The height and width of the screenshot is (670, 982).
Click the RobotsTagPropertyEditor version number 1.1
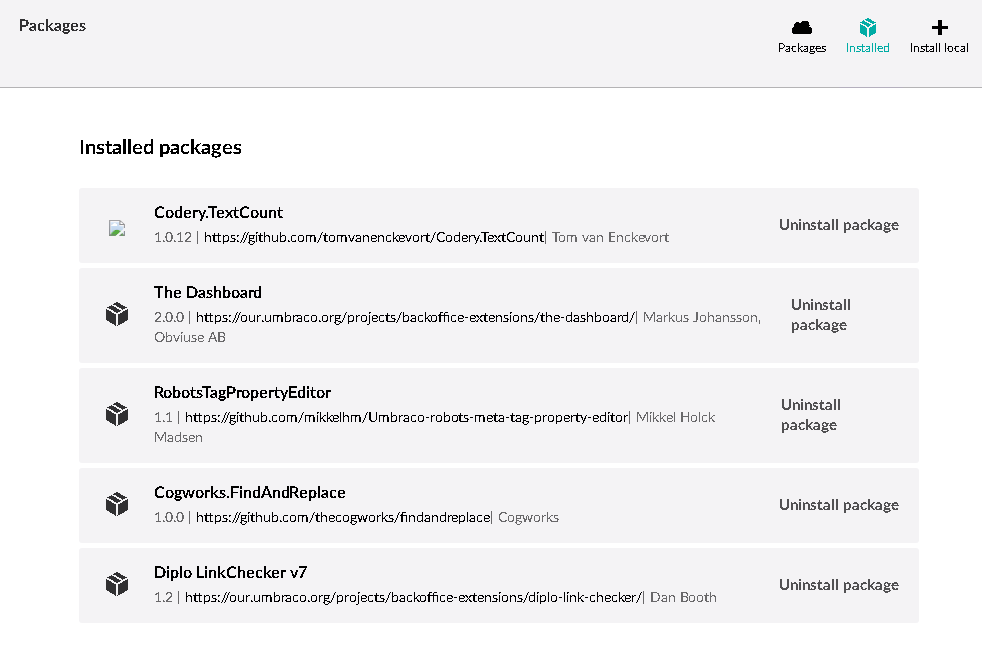tap(163, 418)
